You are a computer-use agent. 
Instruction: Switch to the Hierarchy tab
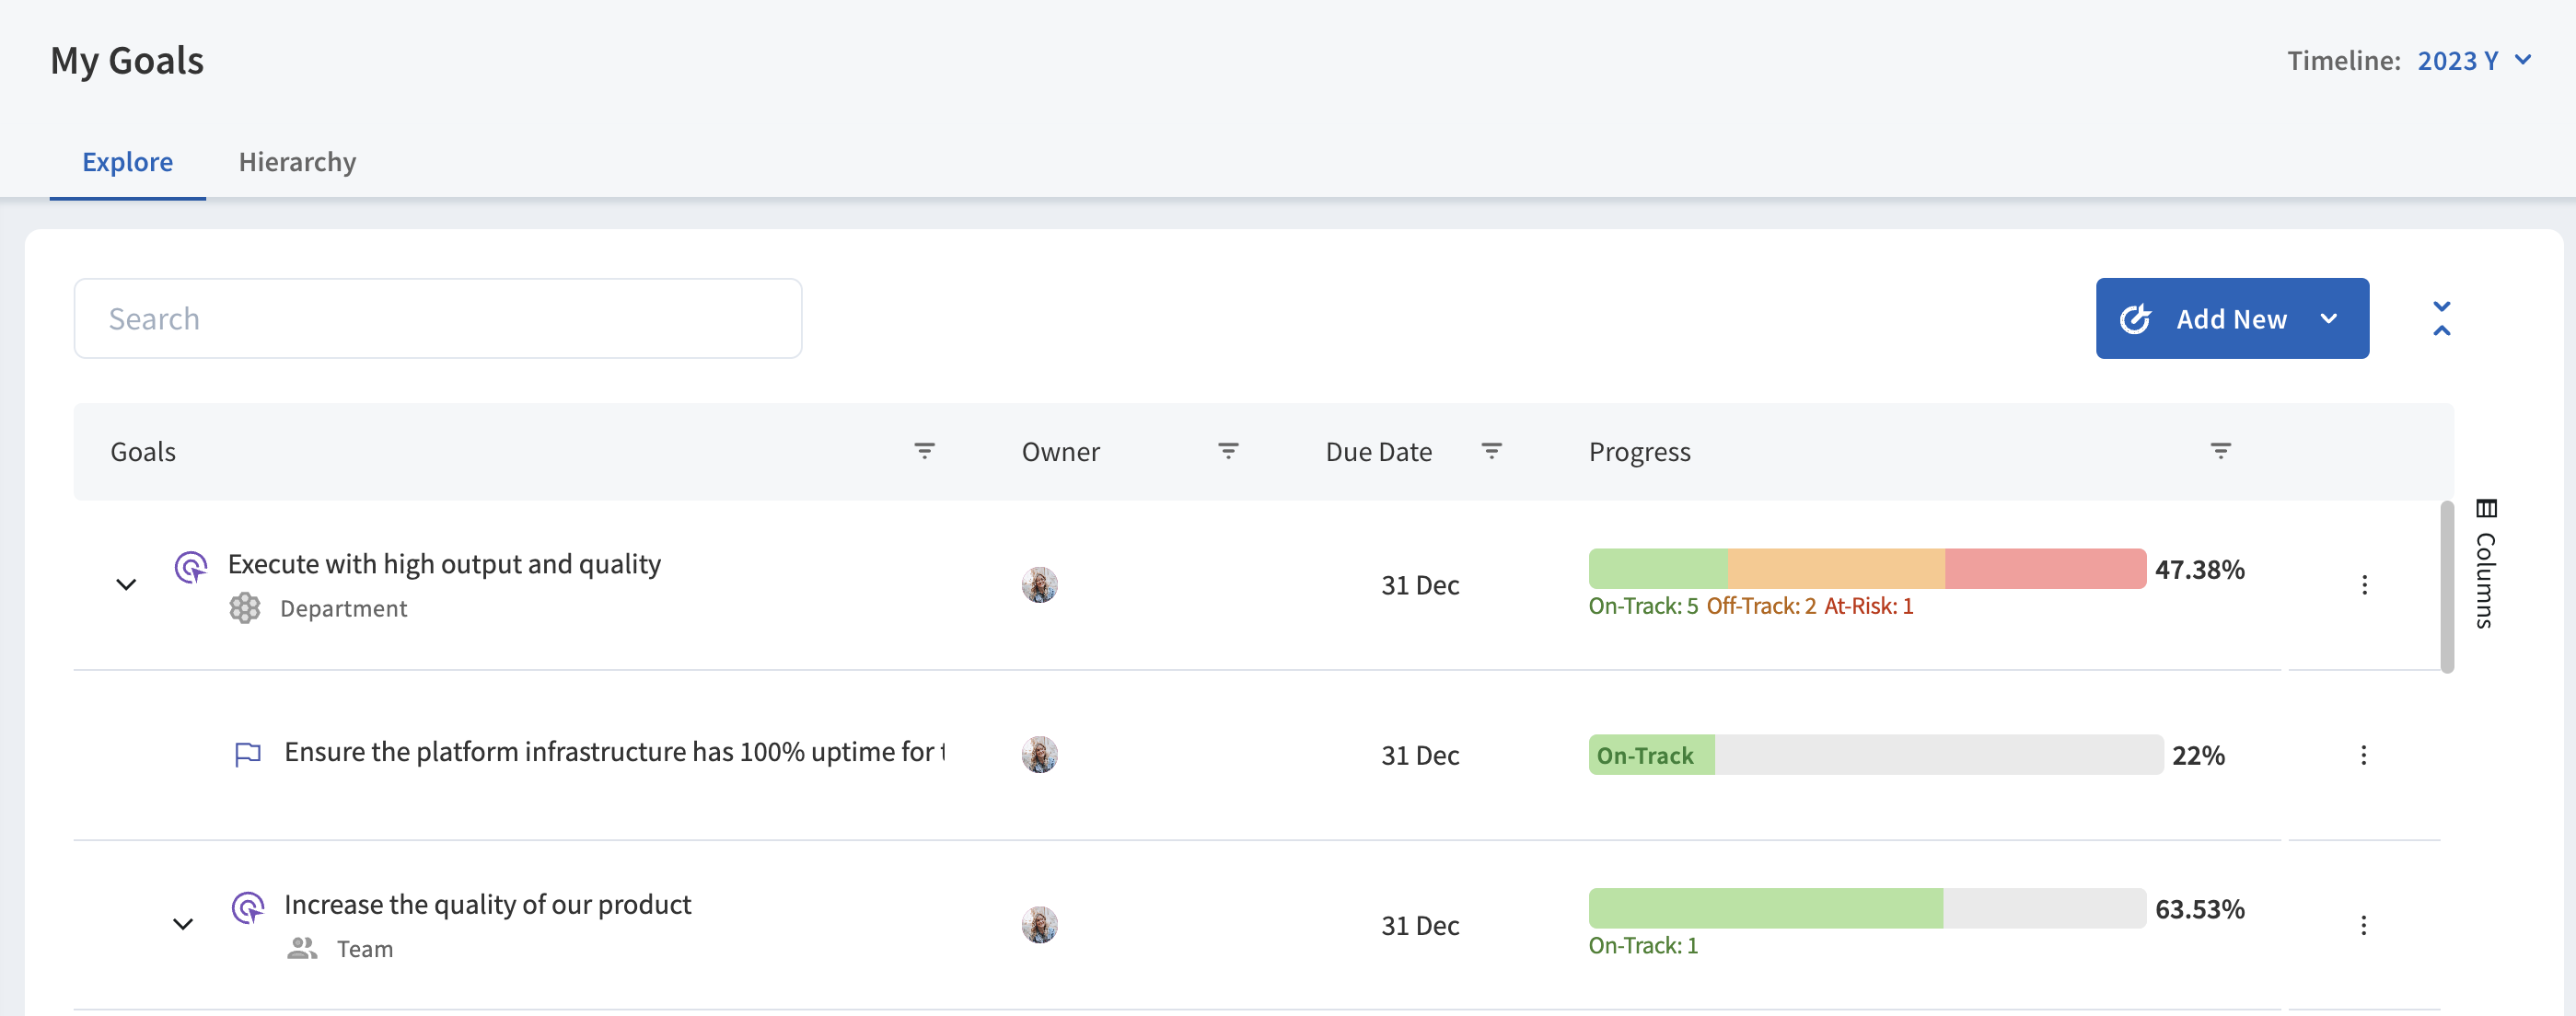click(297, 162)
